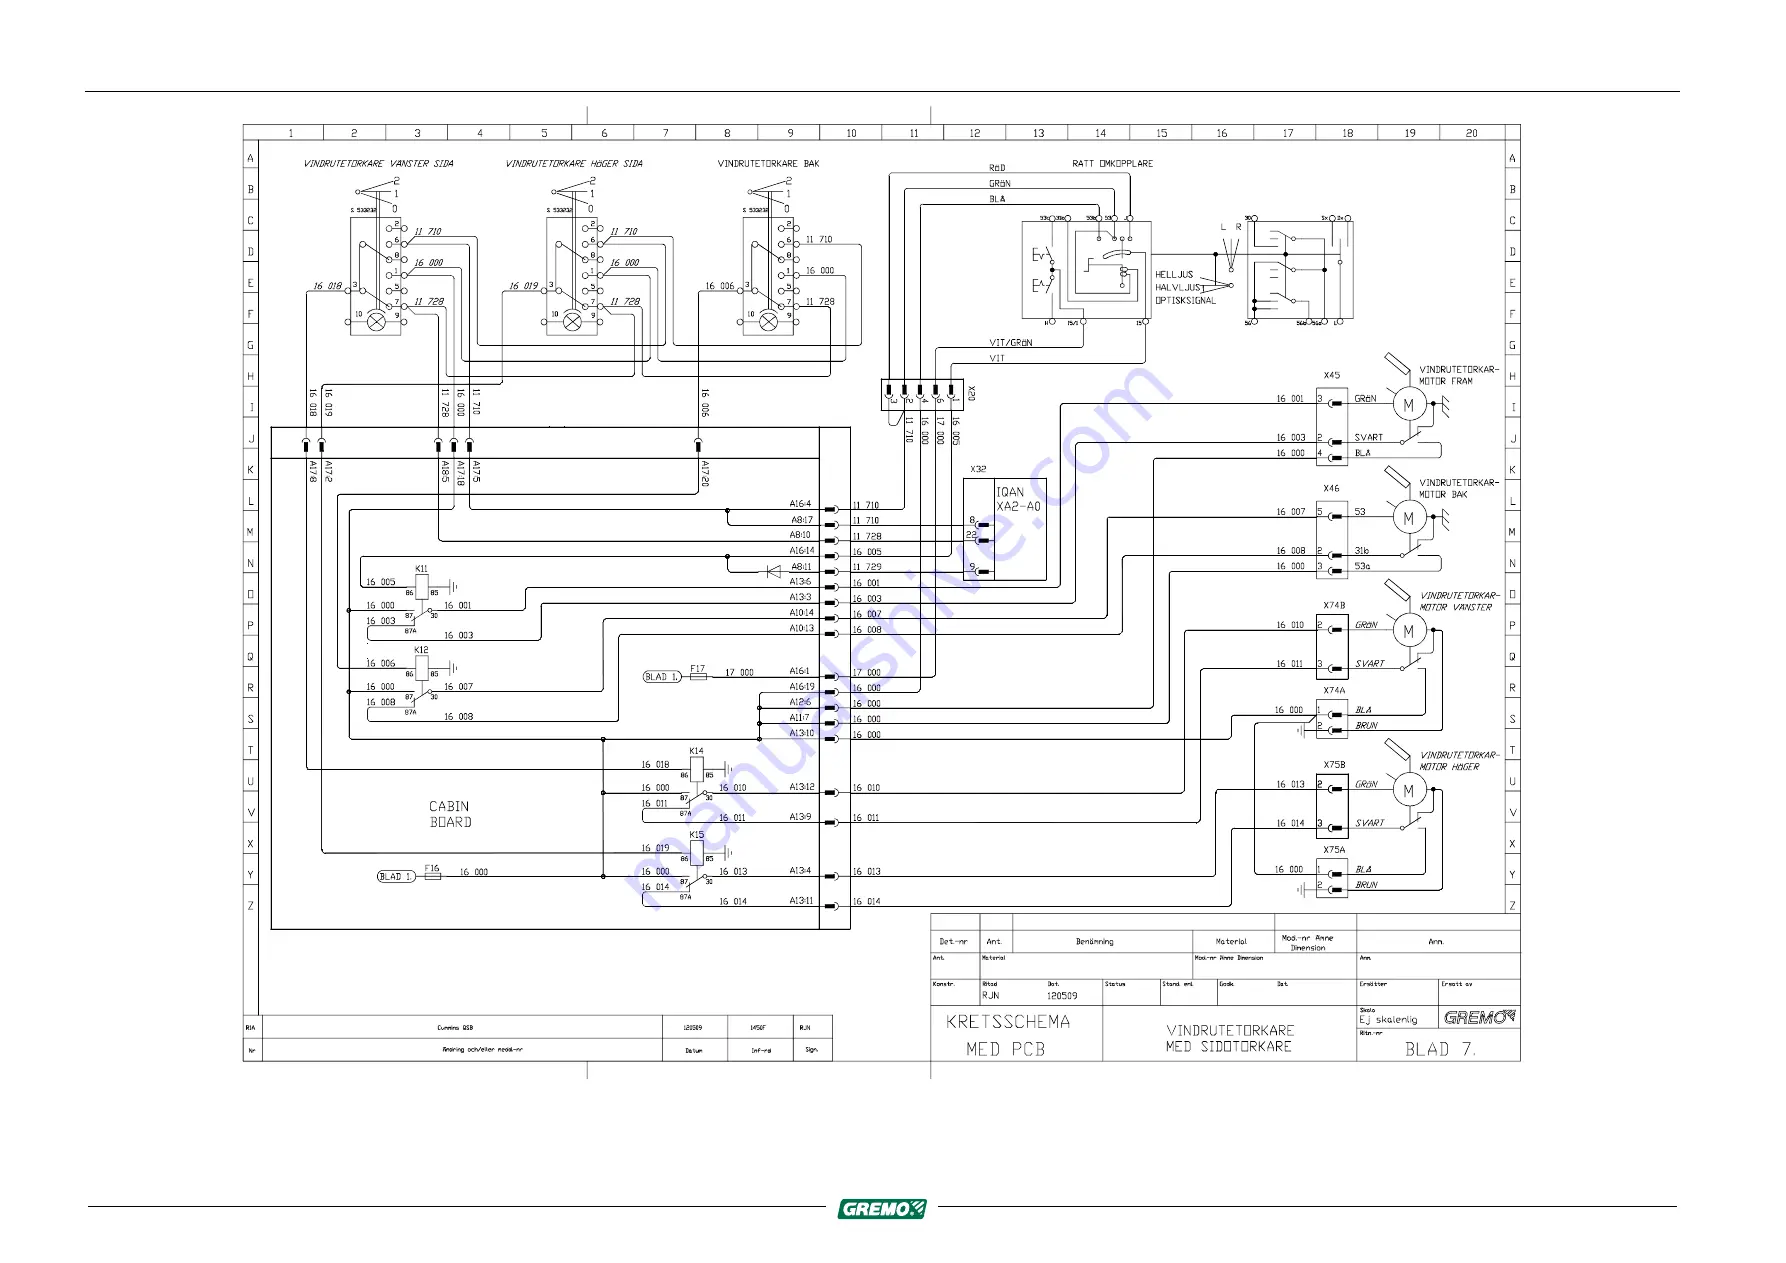Select the K11 relay coil symbol
Image resolution: width=1786 pixels, height=1263 pixels.
point(422,586)
